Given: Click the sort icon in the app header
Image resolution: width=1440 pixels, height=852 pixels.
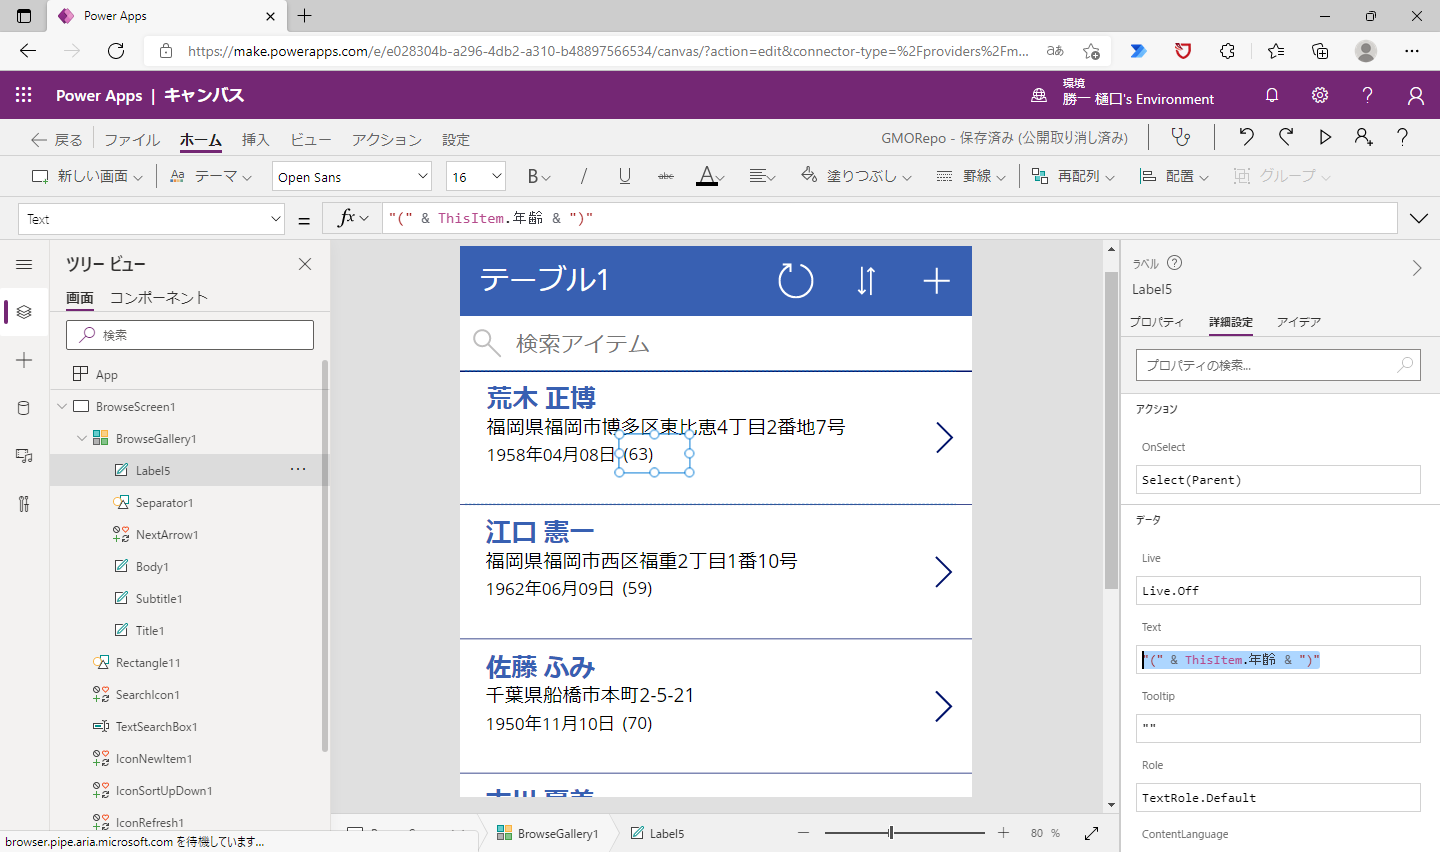Looking at the screenshot, I should (866, 281).
